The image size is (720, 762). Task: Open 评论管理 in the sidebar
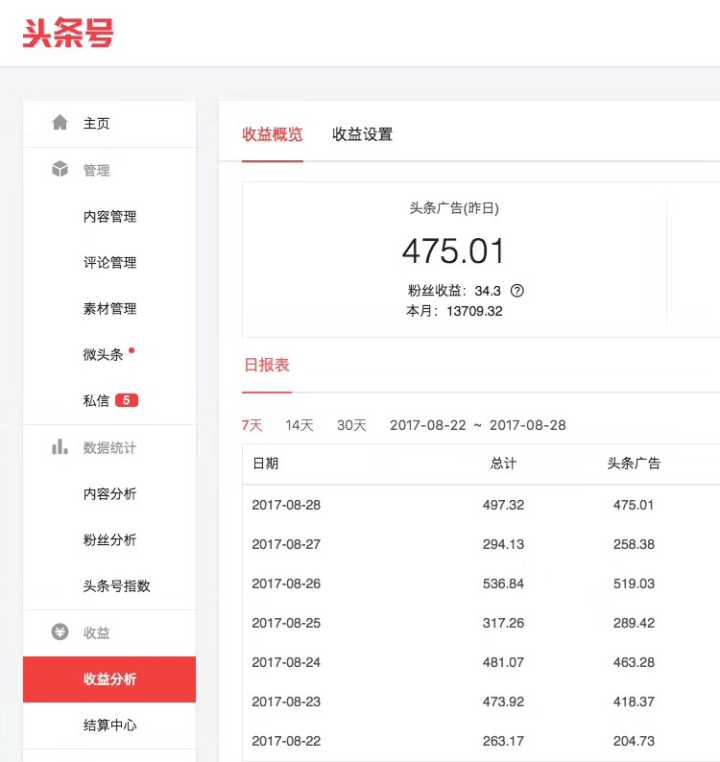[x=109, y=262]
